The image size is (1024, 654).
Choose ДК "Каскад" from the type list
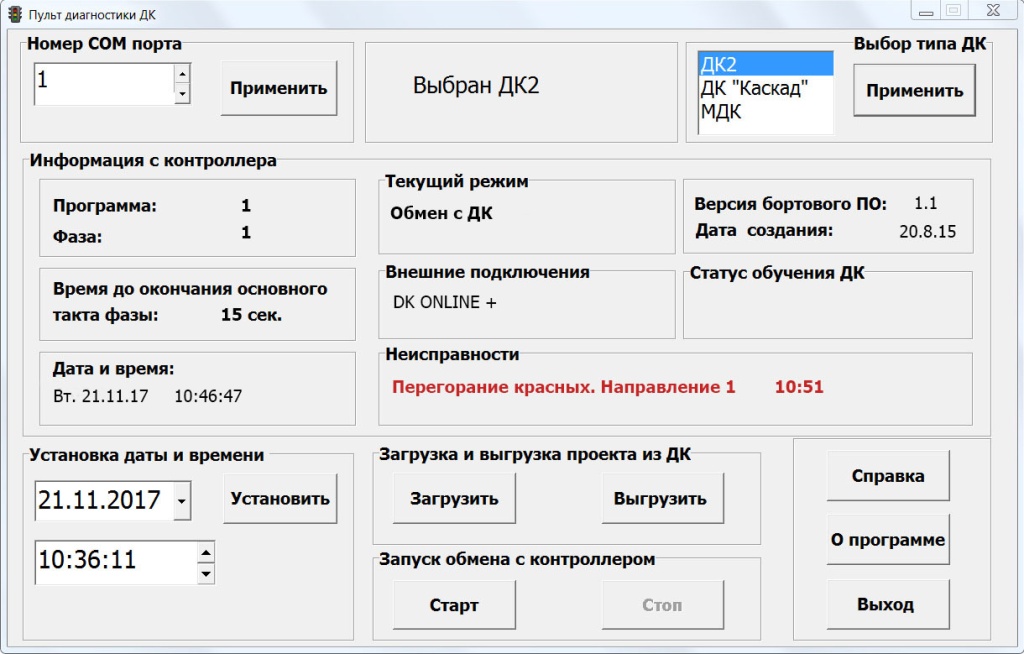765,88
